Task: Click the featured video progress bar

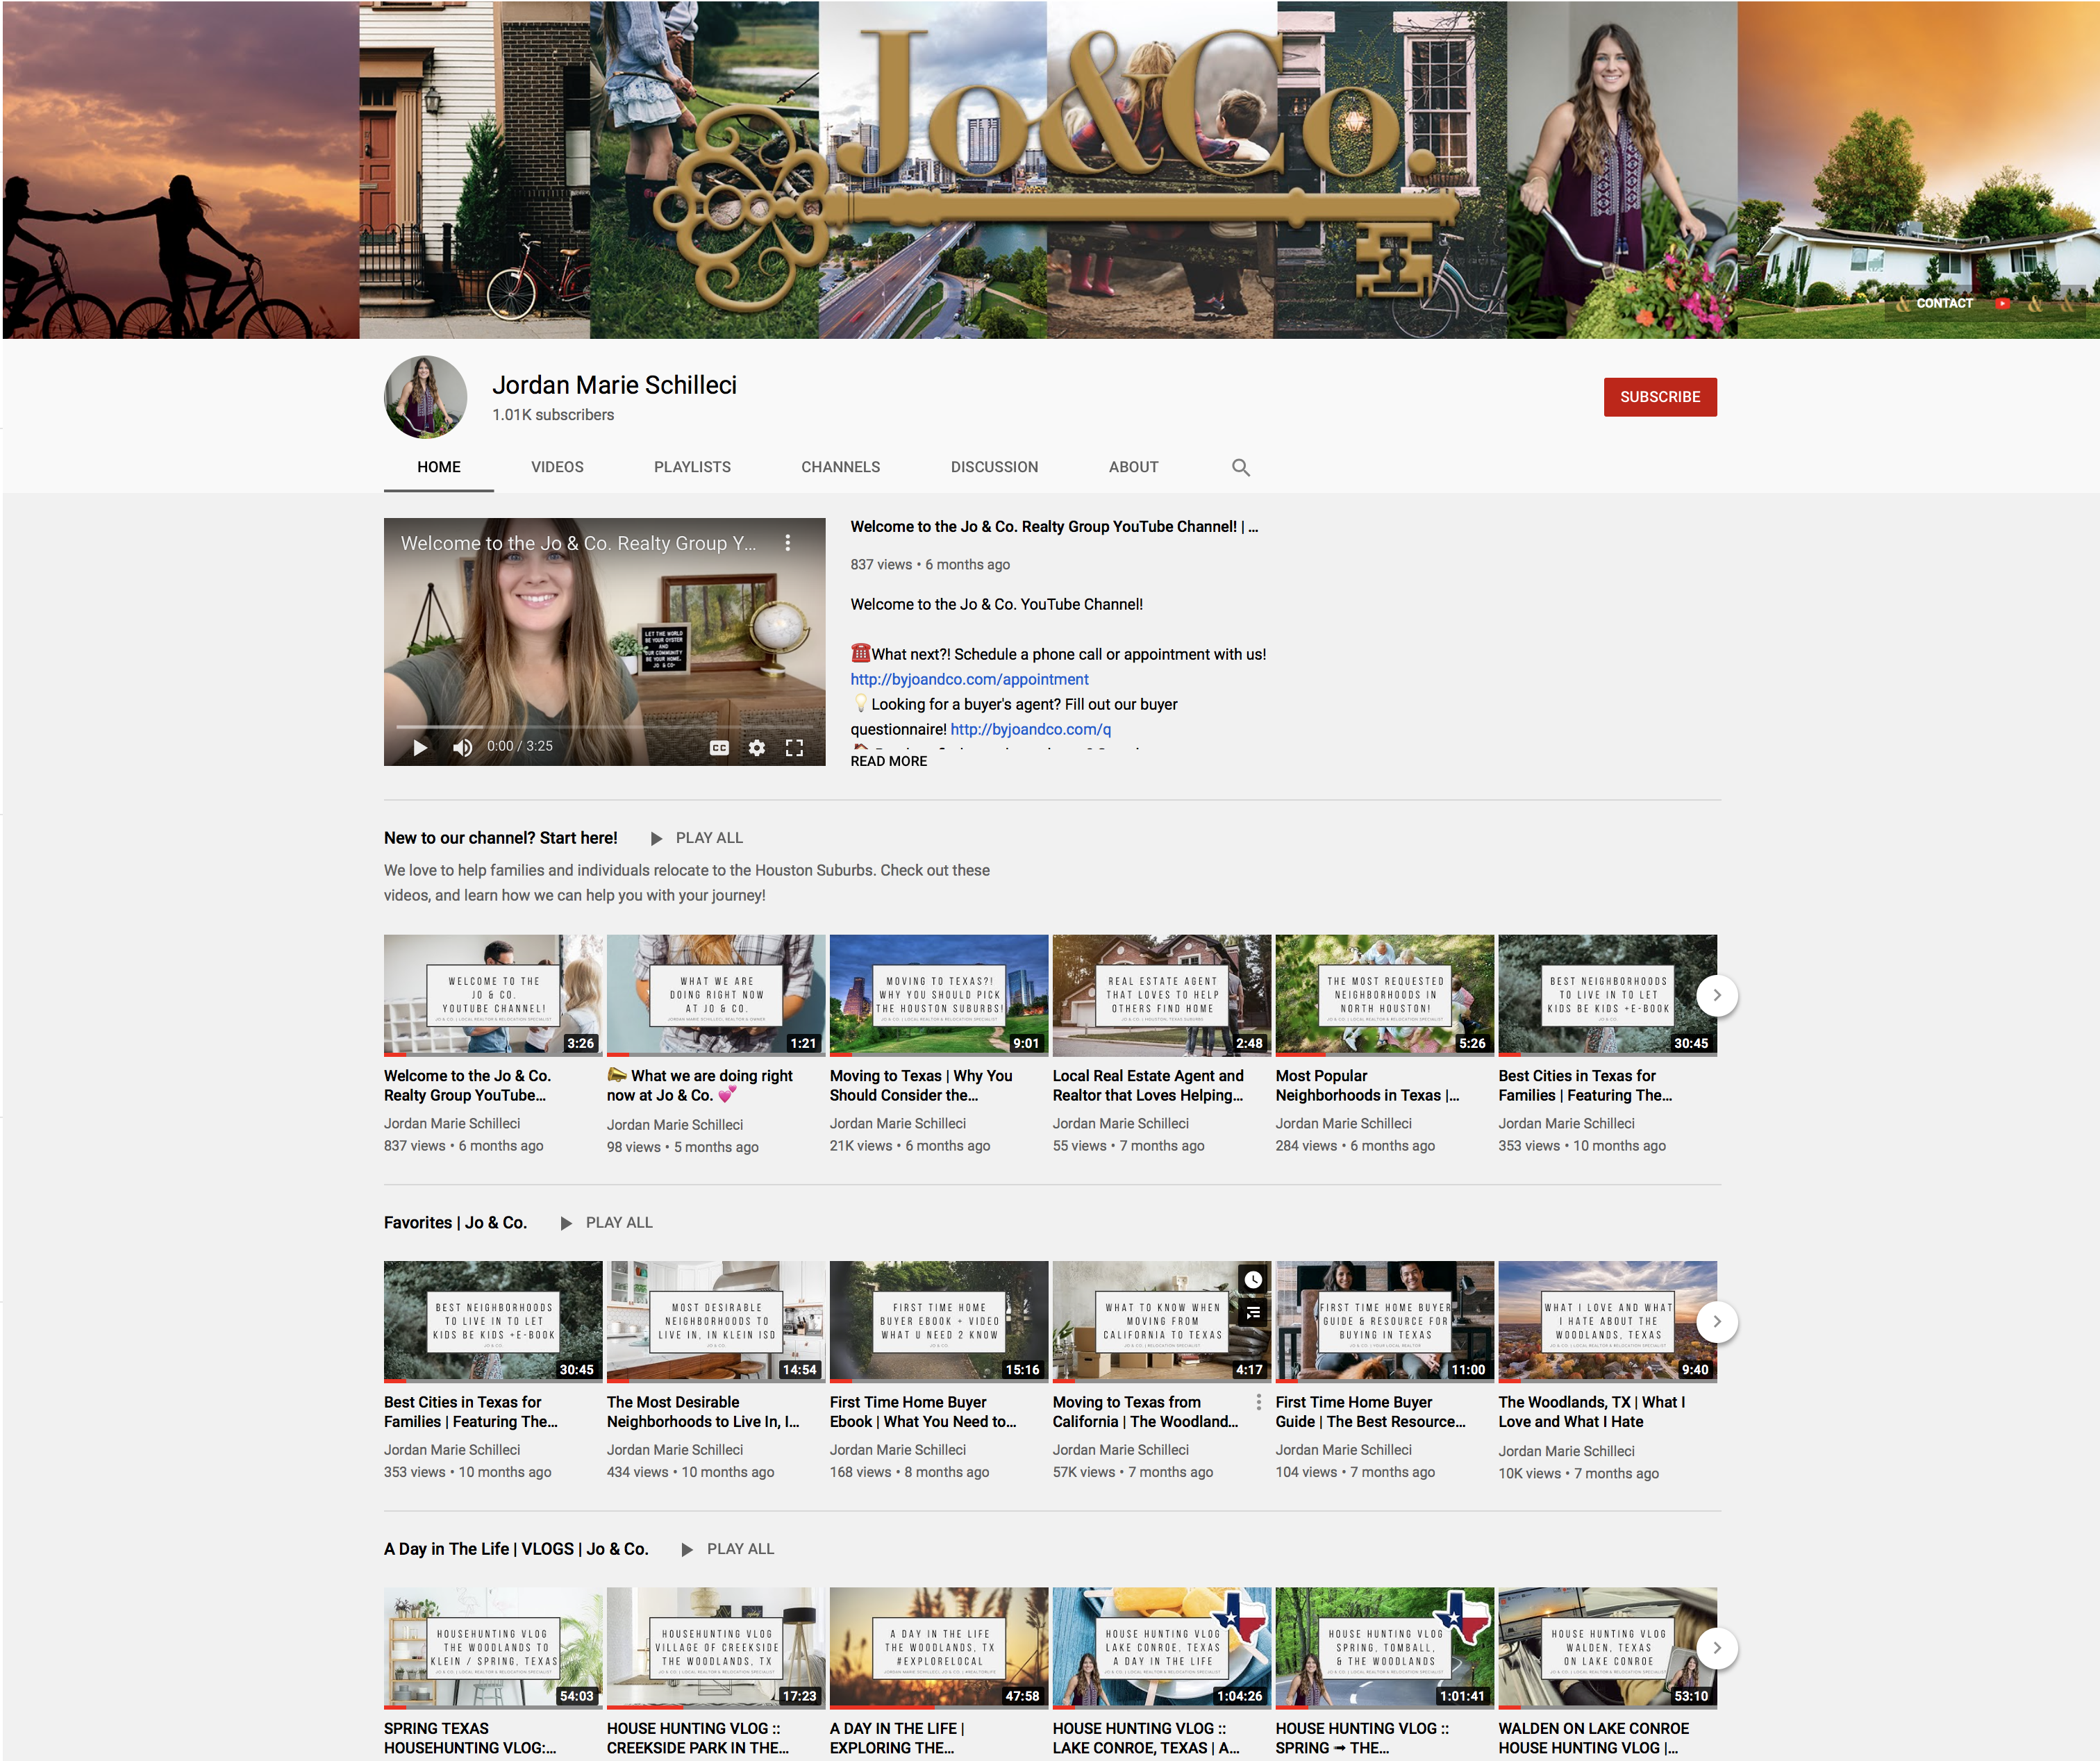Action: (604, 726)
